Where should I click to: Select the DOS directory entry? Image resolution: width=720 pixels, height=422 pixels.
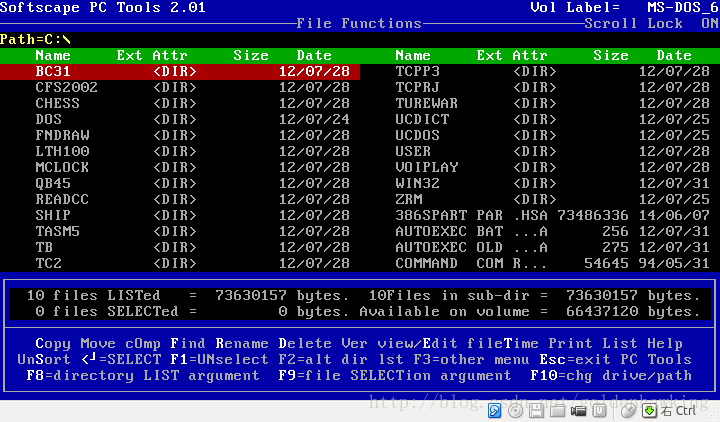pyautogui.click(x=192, y=119)
